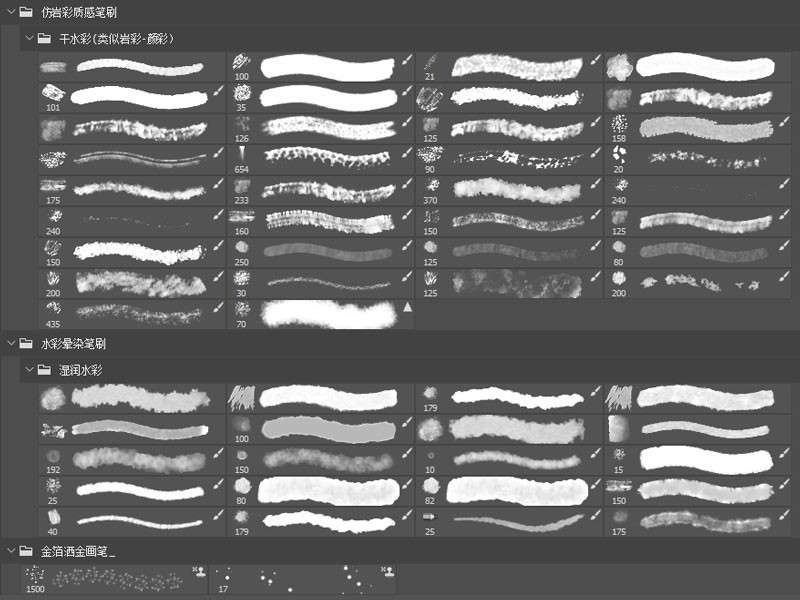Click the triangle tool icon on brush 70
The width and height of the screenshot is (800, 600).
coord(407,308)
